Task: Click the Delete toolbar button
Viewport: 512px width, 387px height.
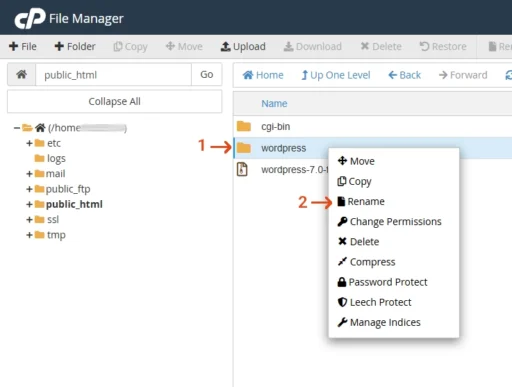Action: (x=381, y=46)
